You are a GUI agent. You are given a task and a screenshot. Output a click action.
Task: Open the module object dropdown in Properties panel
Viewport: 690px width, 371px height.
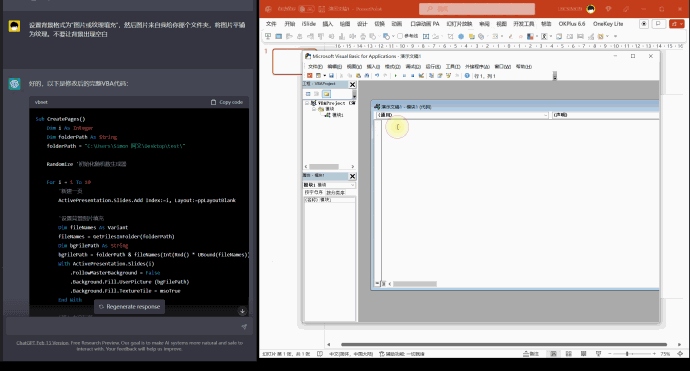click(329, 185)
